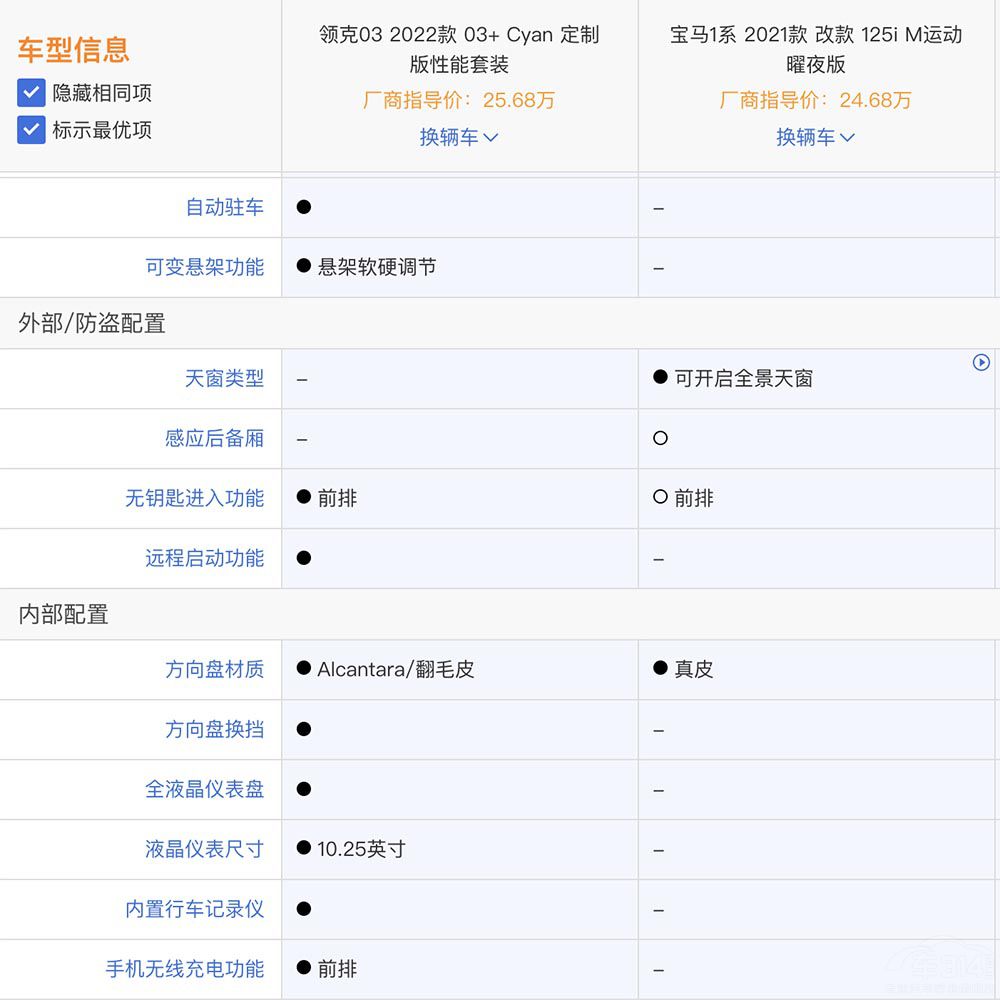Viewport: 1000px width, 1000px height.
Task: Click the 天窗类型 row label
Action: point(225,378)
